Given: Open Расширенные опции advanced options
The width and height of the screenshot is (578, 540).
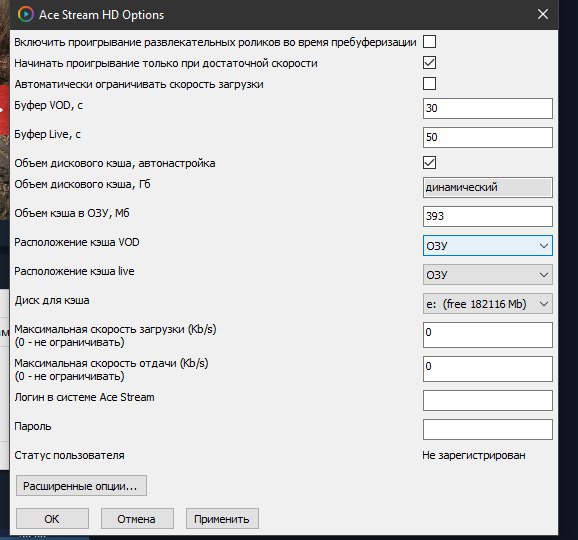Looking at the screenshot, I should [x=81, y=486].
